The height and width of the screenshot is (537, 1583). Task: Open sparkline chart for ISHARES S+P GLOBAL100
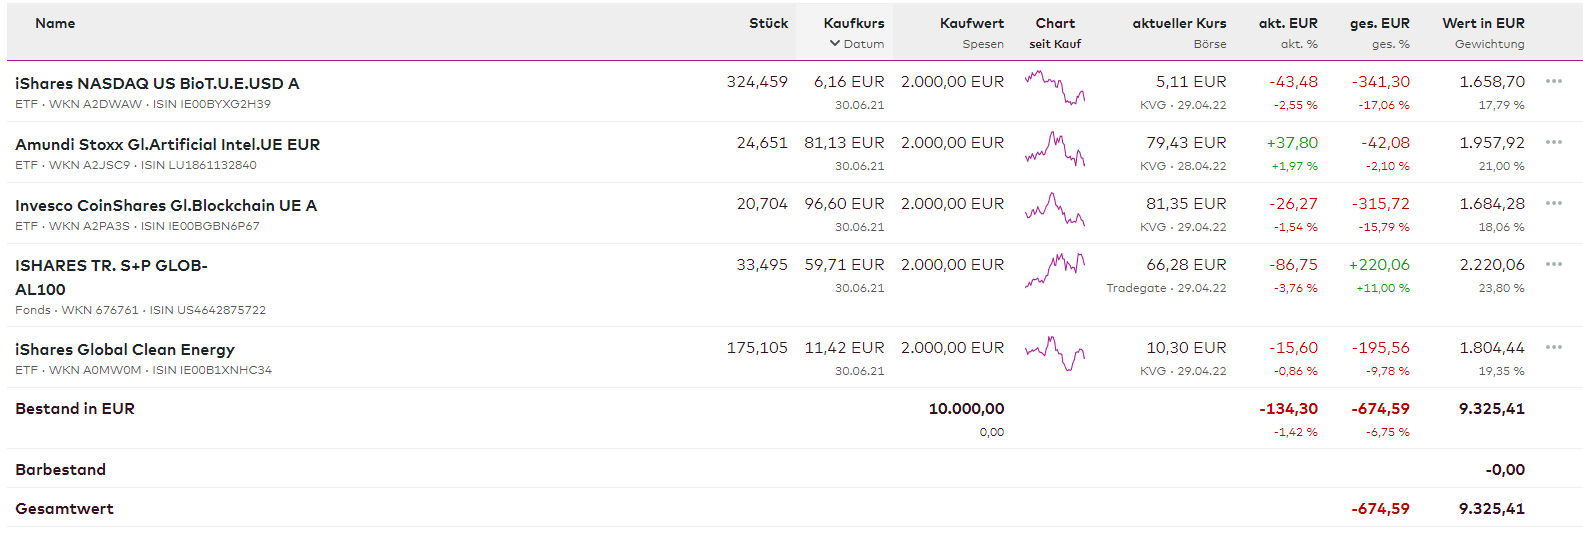tap(1055, 270)
